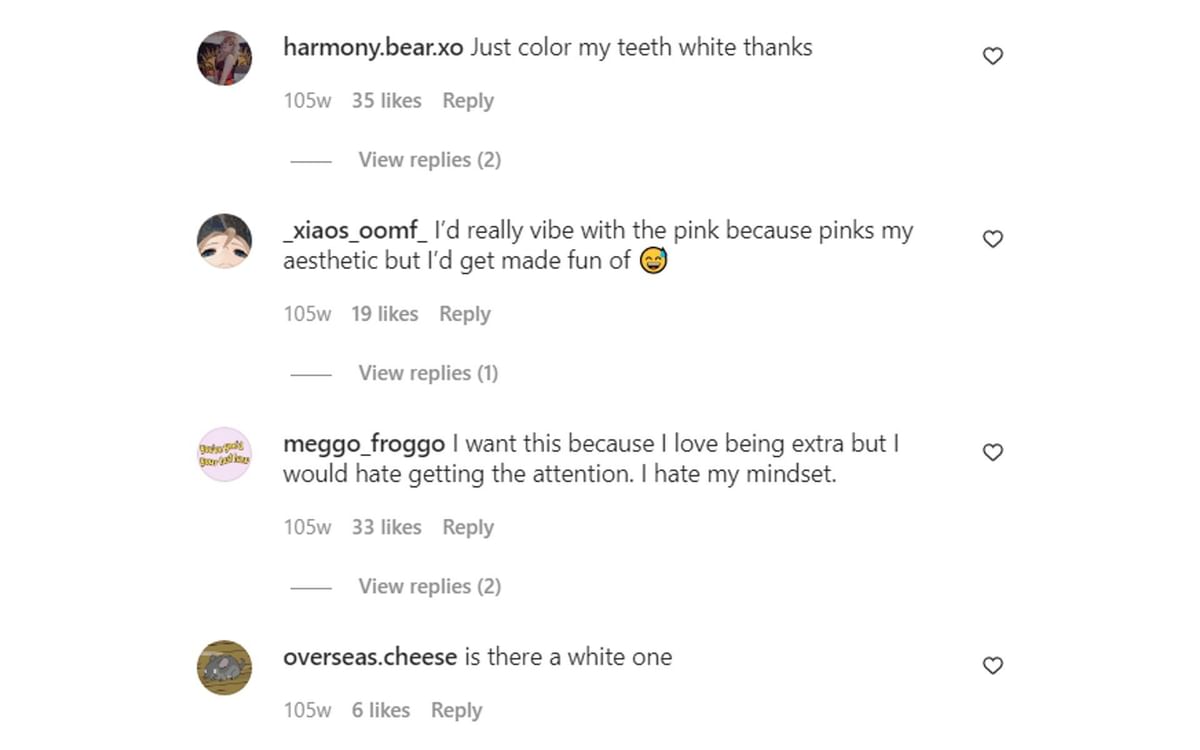View the 2 replies on meggo_froggo's comment
This screenshot has height=750, width=1200.
429,586
